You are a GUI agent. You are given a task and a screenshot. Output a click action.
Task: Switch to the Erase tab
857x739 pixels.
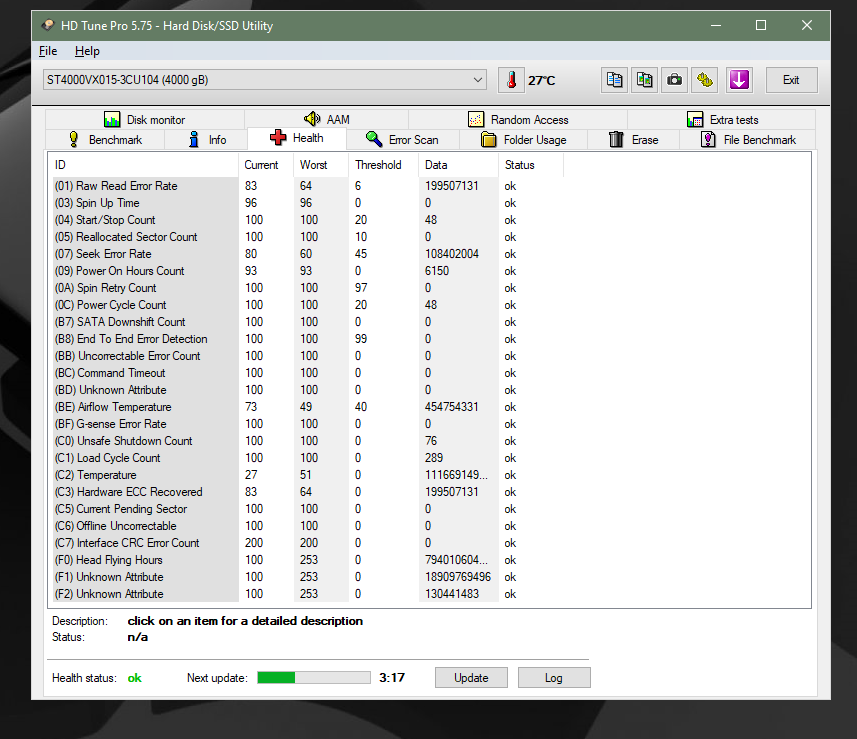point(633,139)
